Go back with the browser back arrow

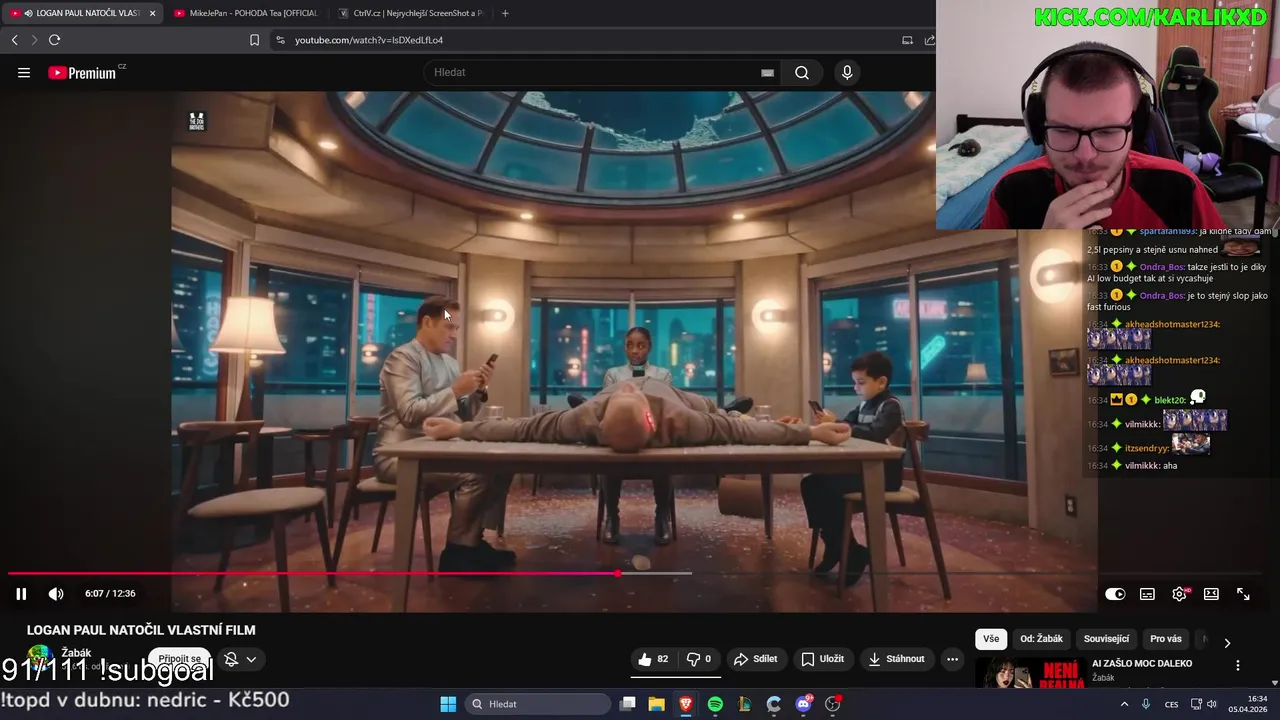(14, 40)
